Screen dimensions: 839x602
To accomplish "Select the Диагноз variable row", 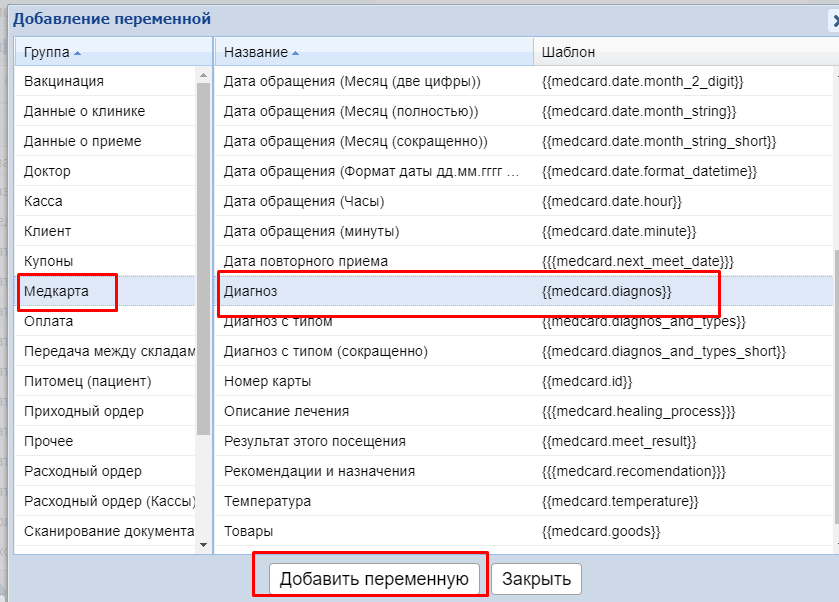I will tap(250, 291).
